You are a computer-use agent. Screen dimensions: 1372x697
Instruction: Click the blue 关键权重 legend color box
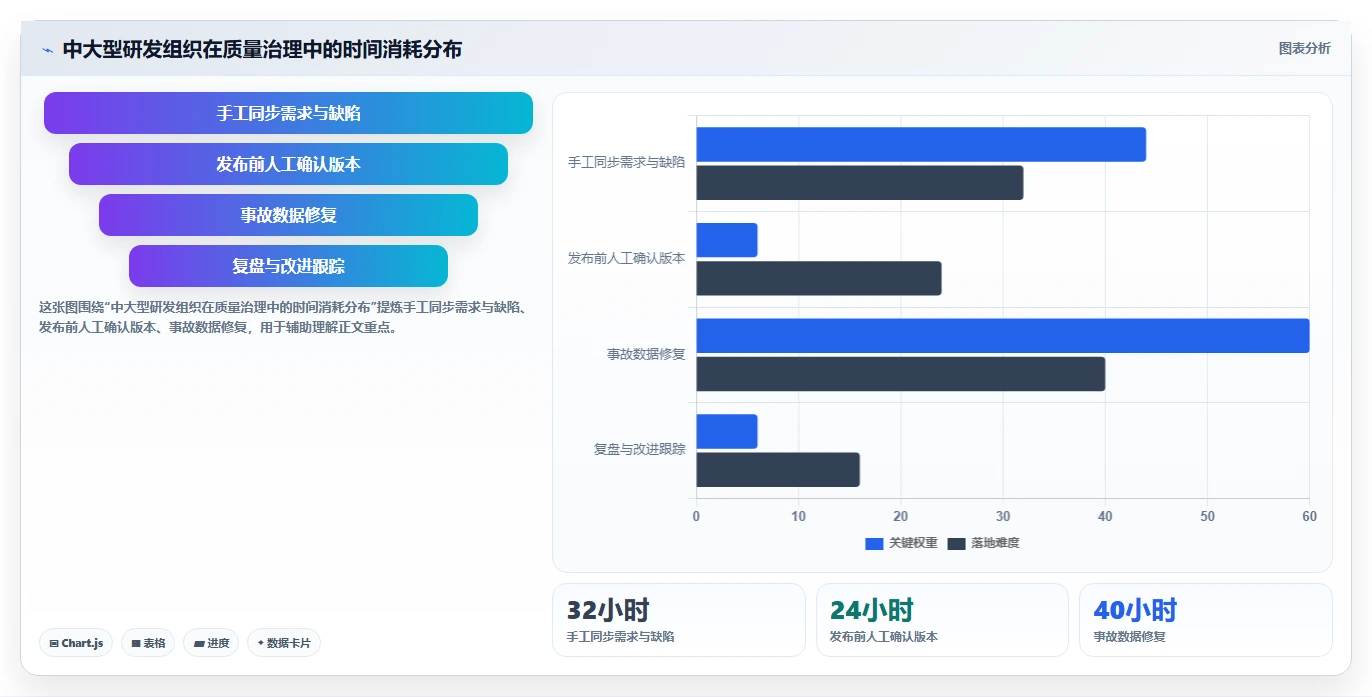[x=874, y=543]
